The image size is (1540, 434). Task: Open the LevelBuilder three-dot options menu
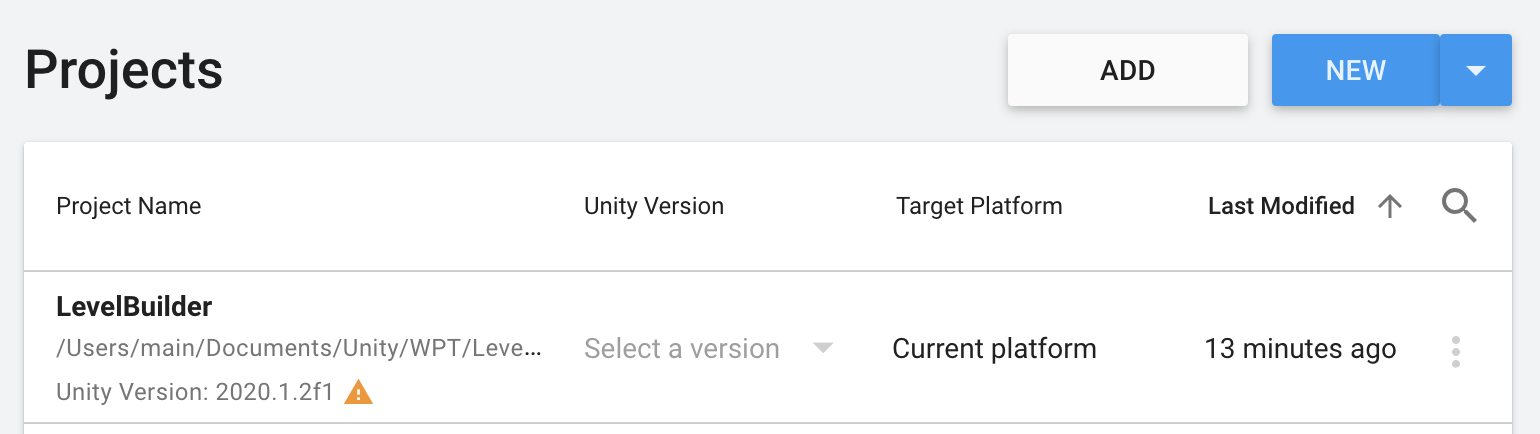1456,351
